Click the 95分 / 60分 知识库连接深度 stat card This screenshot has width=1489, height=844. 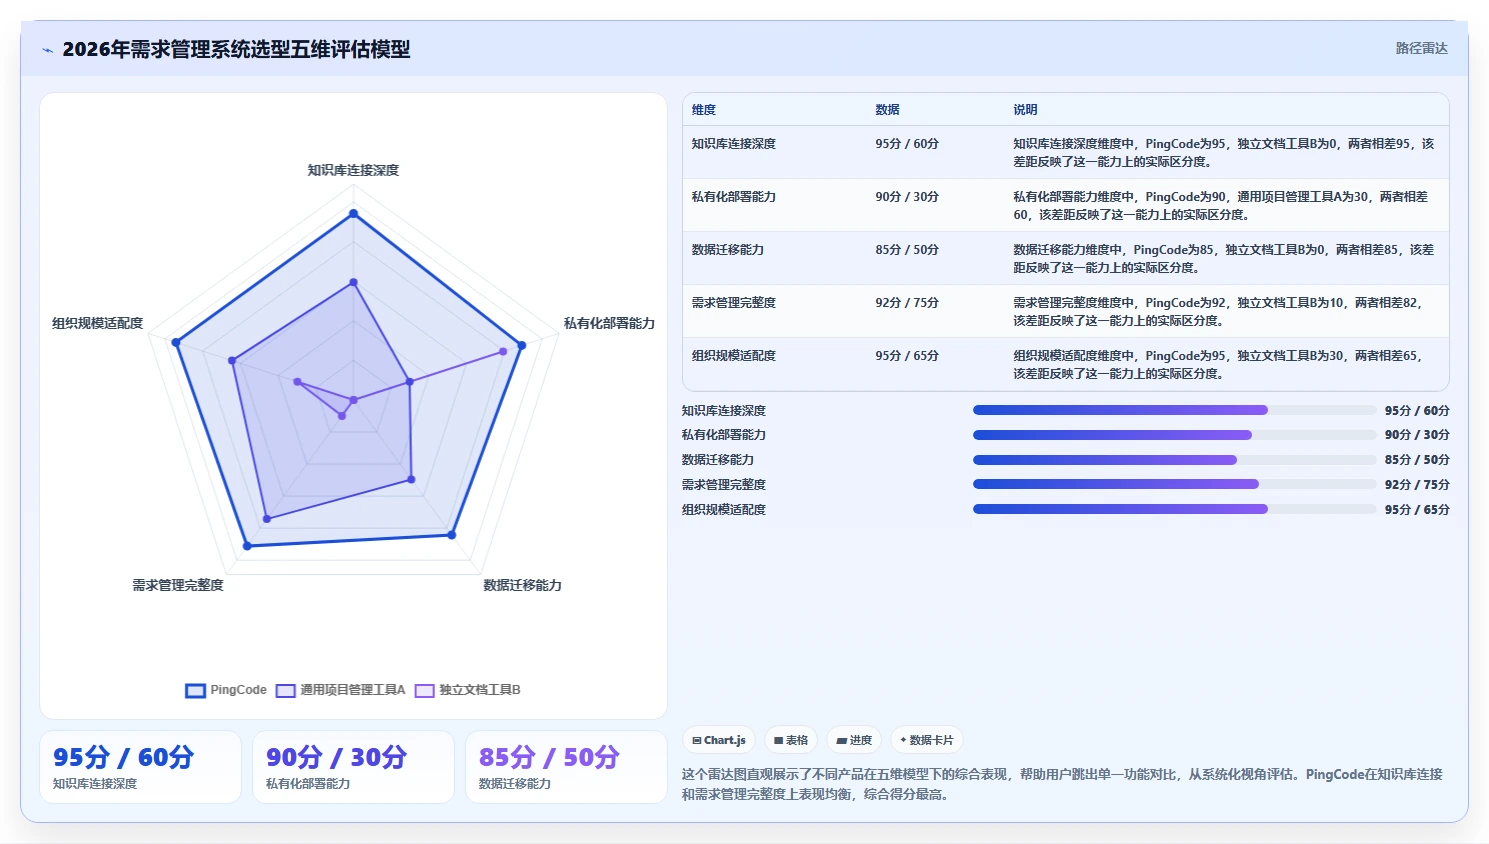tap(140, 767)
